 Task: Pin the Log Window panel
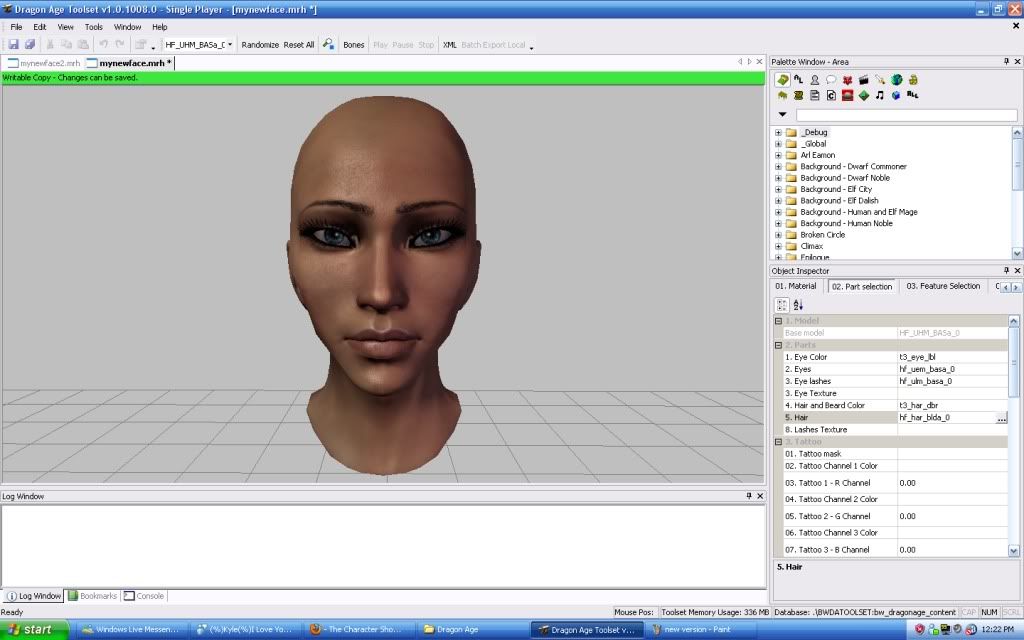point(748,496)
